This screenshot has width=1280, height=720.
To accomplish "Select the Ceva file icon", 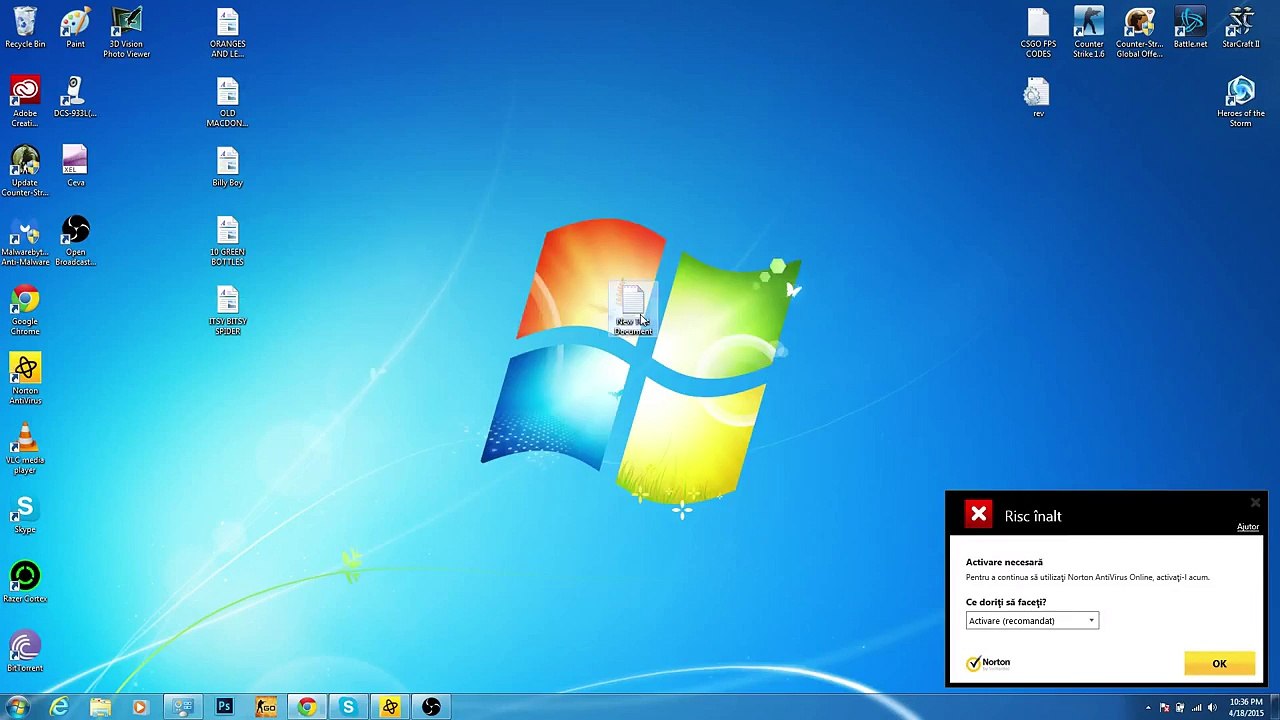I will click(x=75, y=166).
